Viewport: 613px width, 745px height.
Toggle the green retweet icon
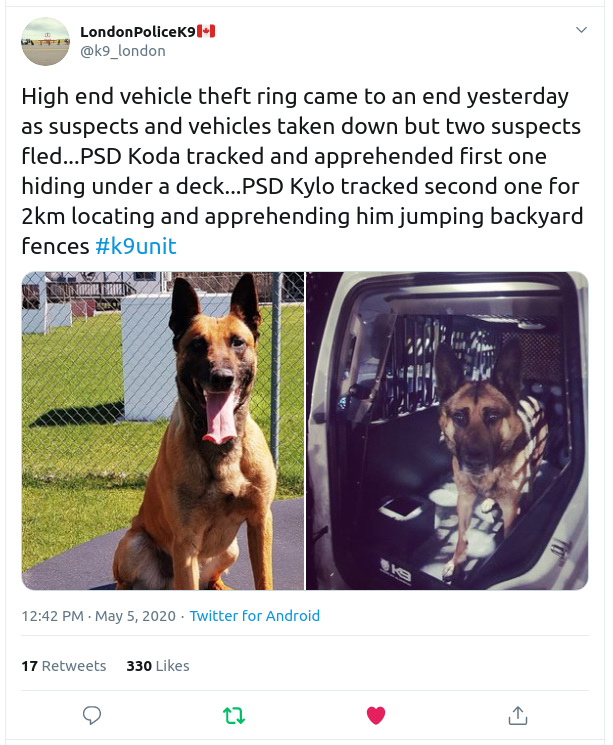234,715
